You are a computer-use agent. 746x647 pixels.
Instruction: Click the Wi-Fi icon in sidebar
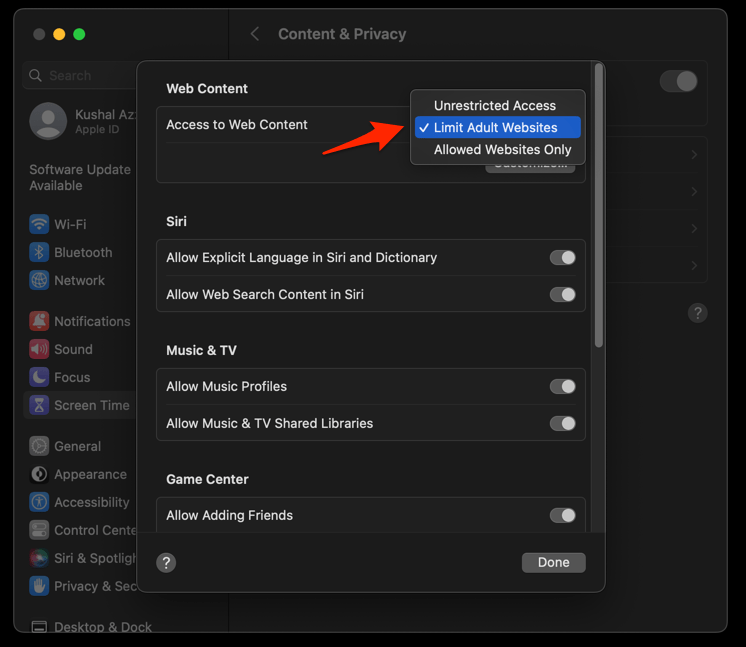pyautogui.click(x=39, y=225)
